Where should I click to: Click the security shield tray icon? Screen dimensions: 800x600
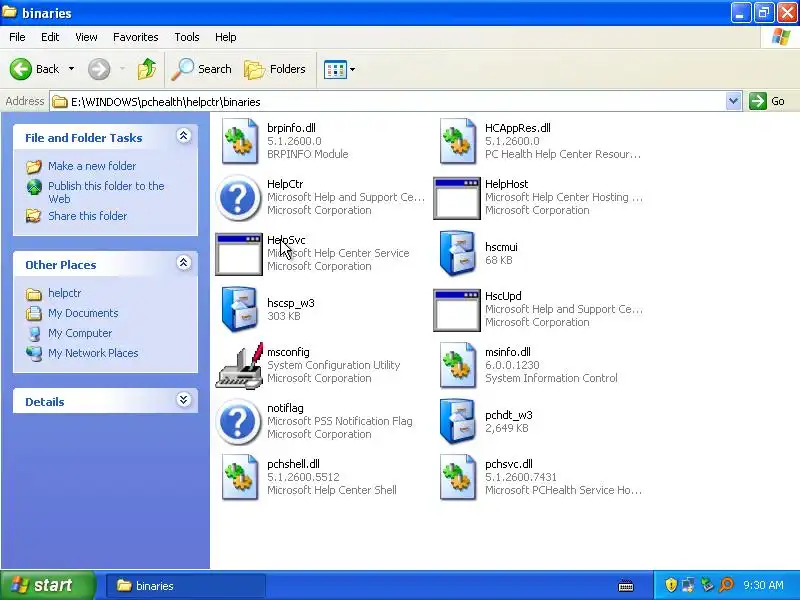[671, 585]
